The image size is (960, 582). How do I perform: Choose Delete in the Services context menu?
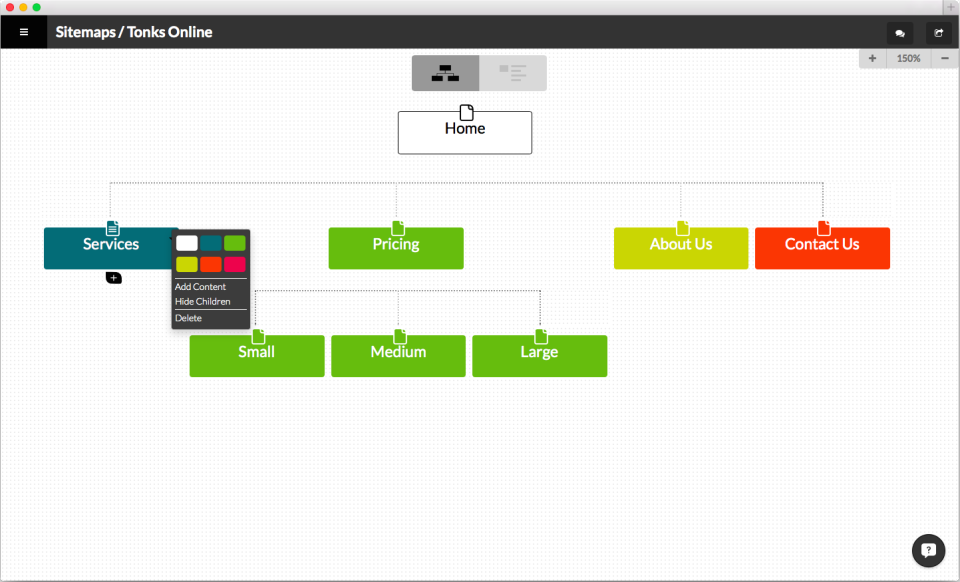tap(189, 318)
